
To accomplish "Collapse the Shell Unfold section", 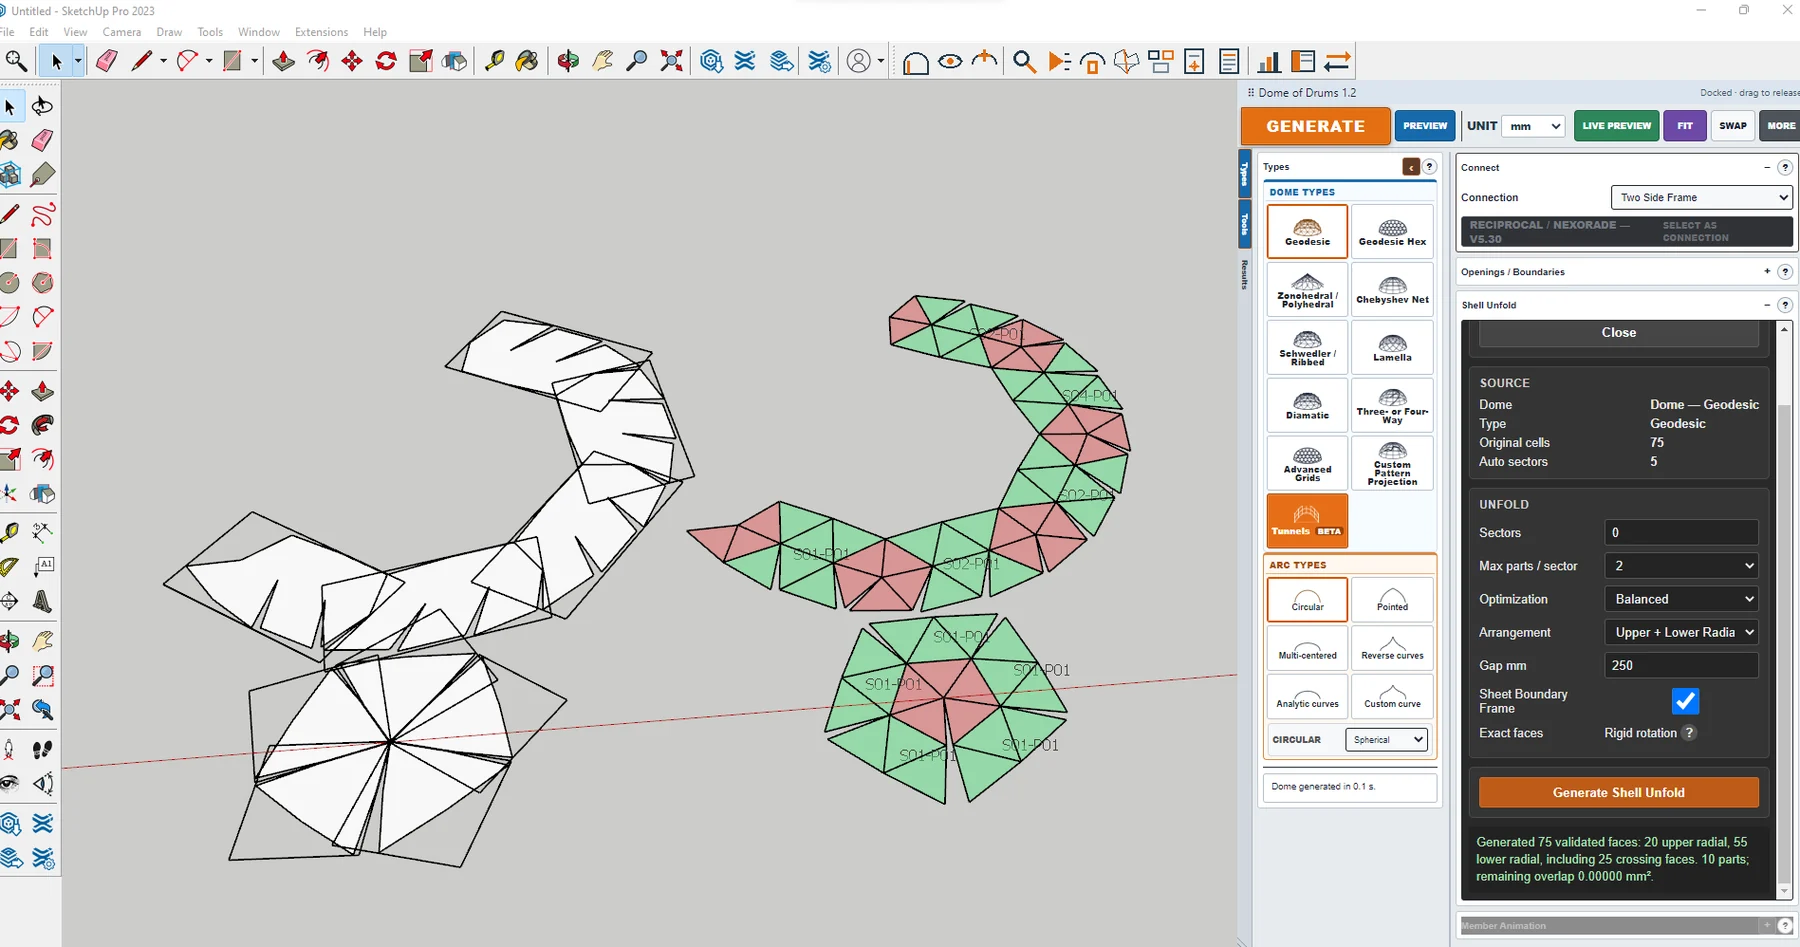I will coord(1767,304).
